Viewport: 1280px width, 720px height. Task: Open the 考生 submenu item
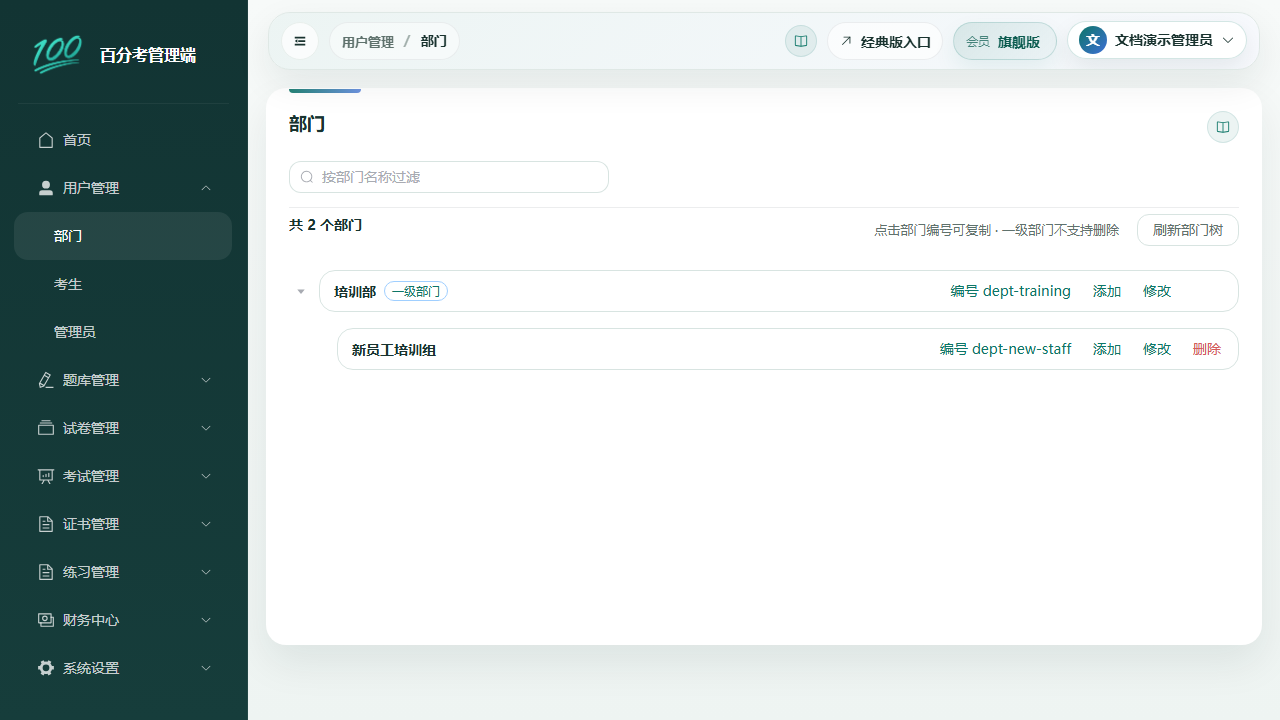click(123, 284)
